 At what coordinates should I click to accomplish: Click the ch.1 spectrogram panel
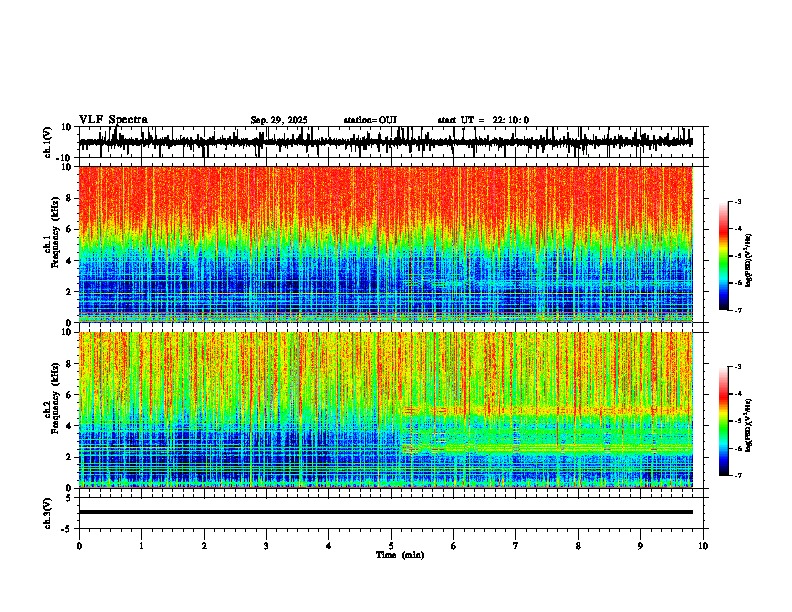[x=385, y=244]
